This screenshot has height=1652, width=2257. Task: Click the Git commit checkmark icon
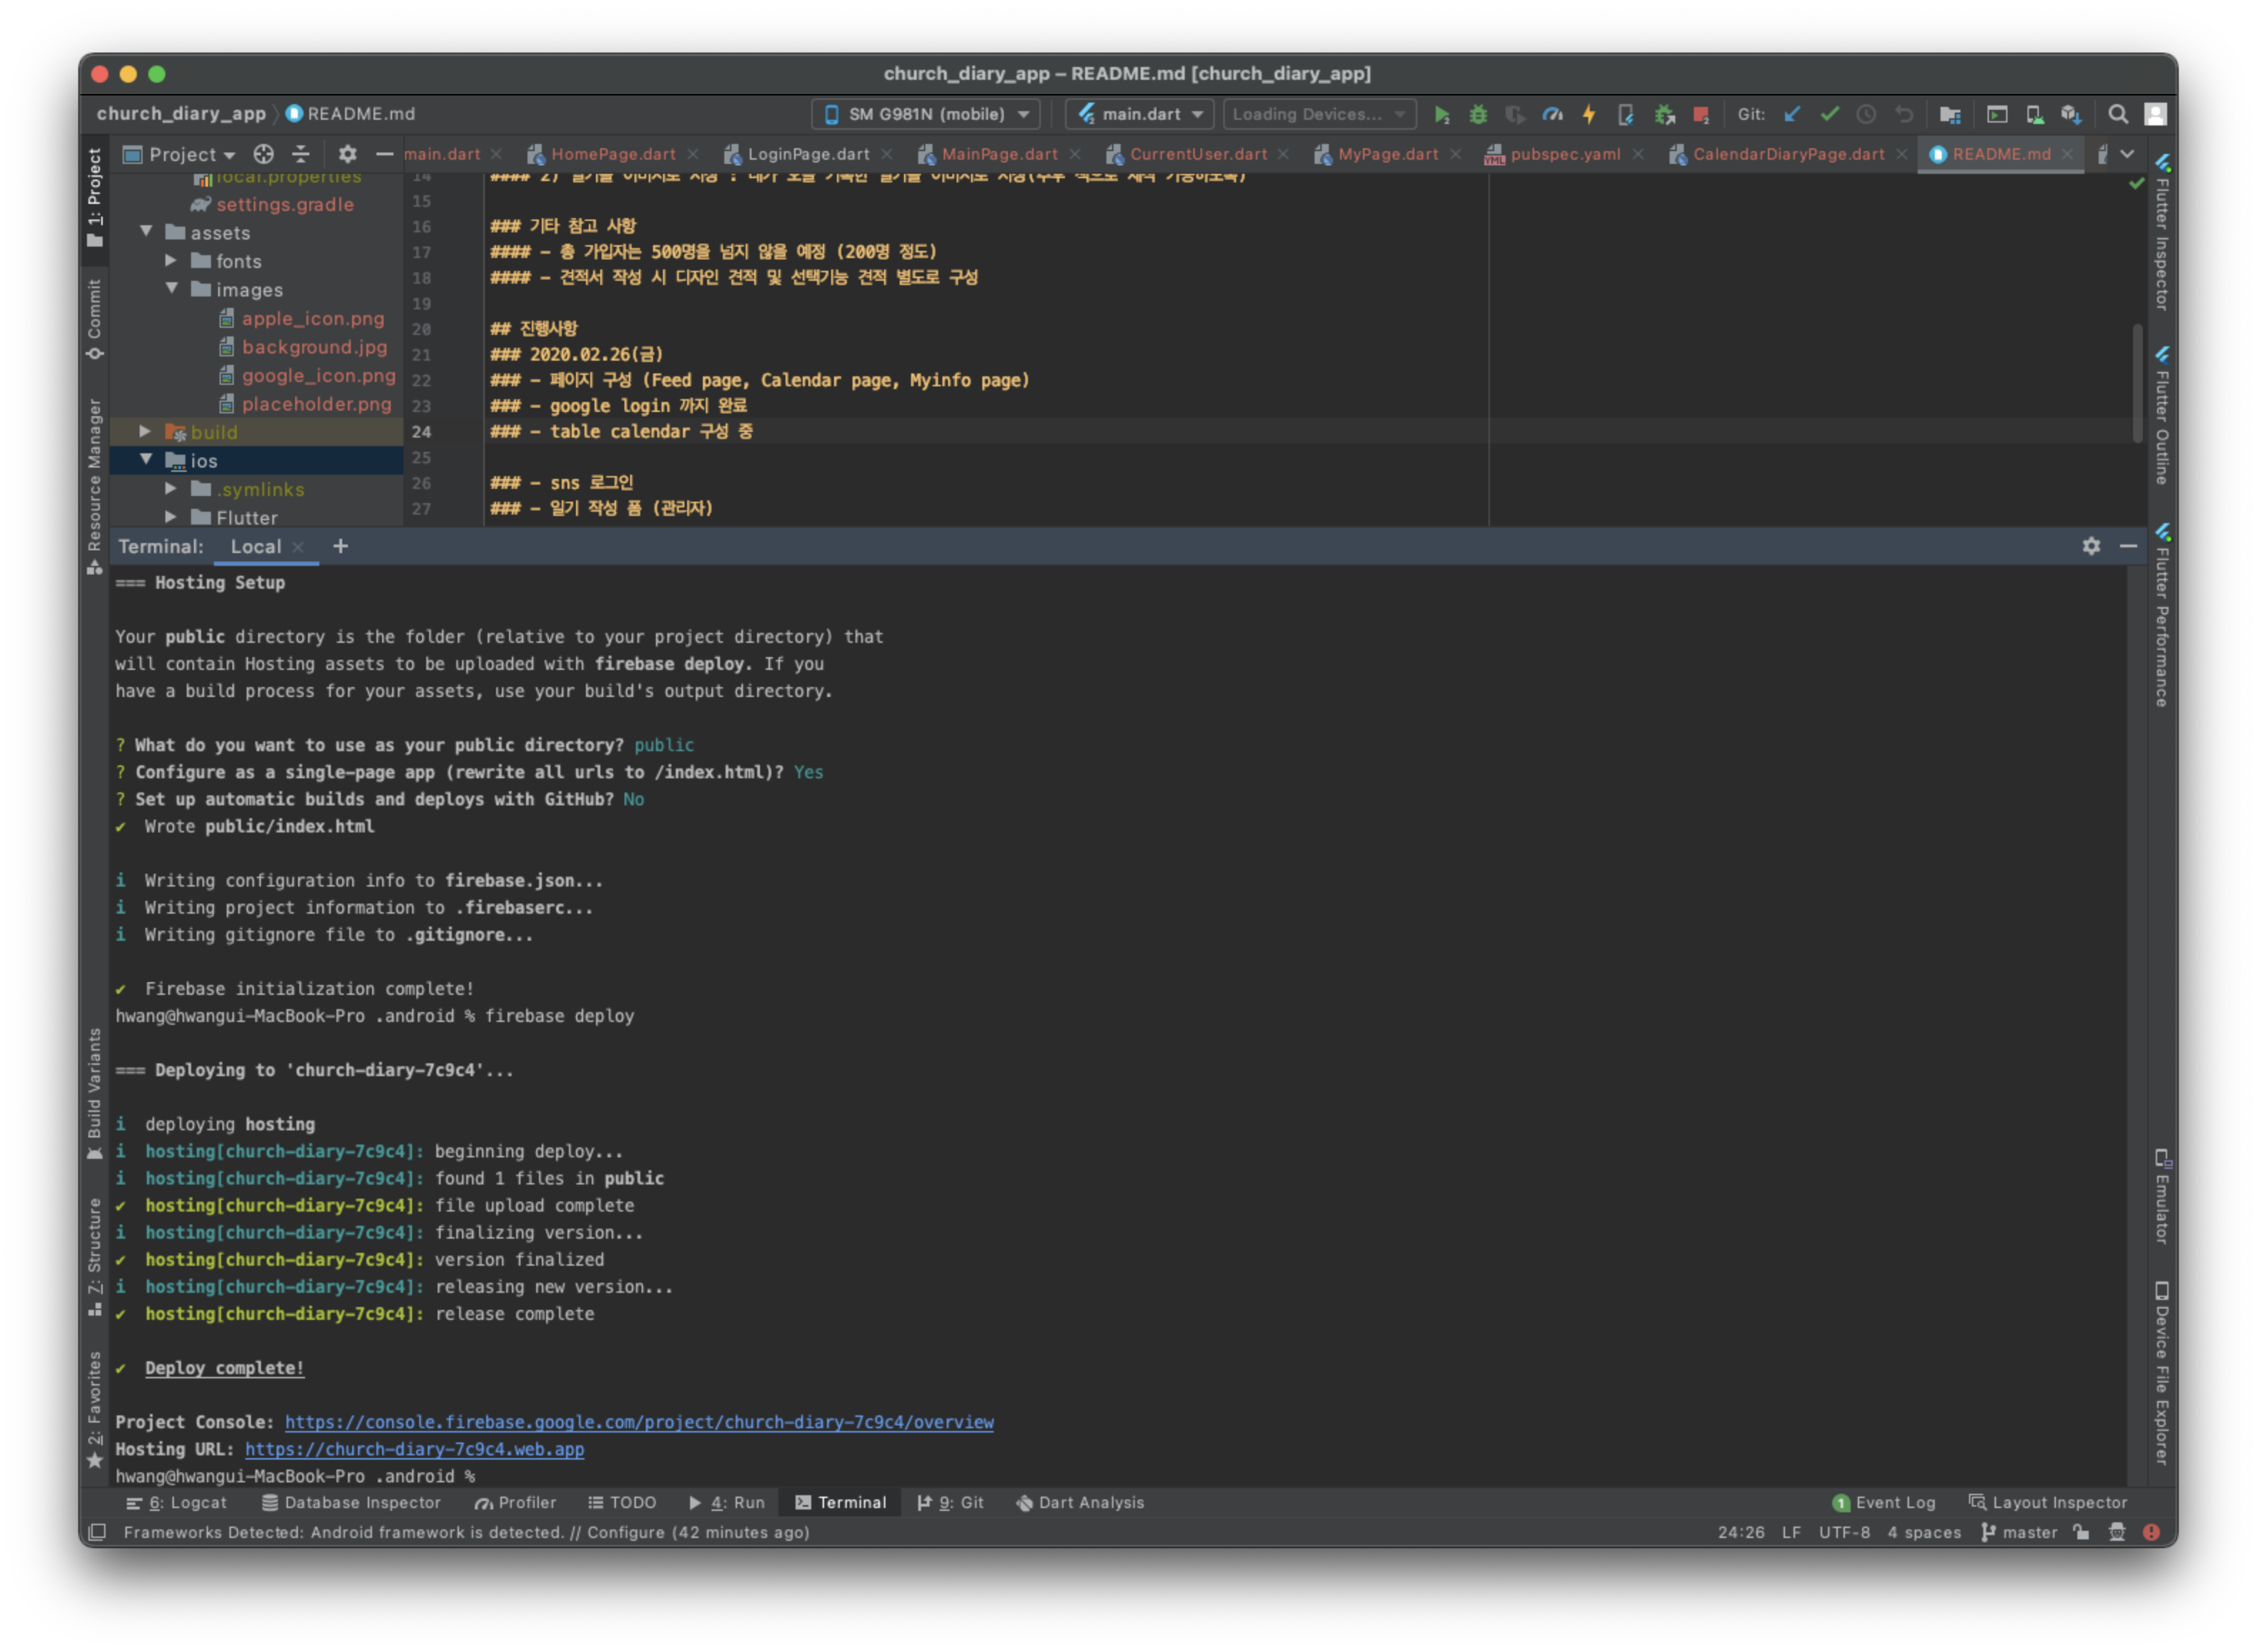(1829, 115)
